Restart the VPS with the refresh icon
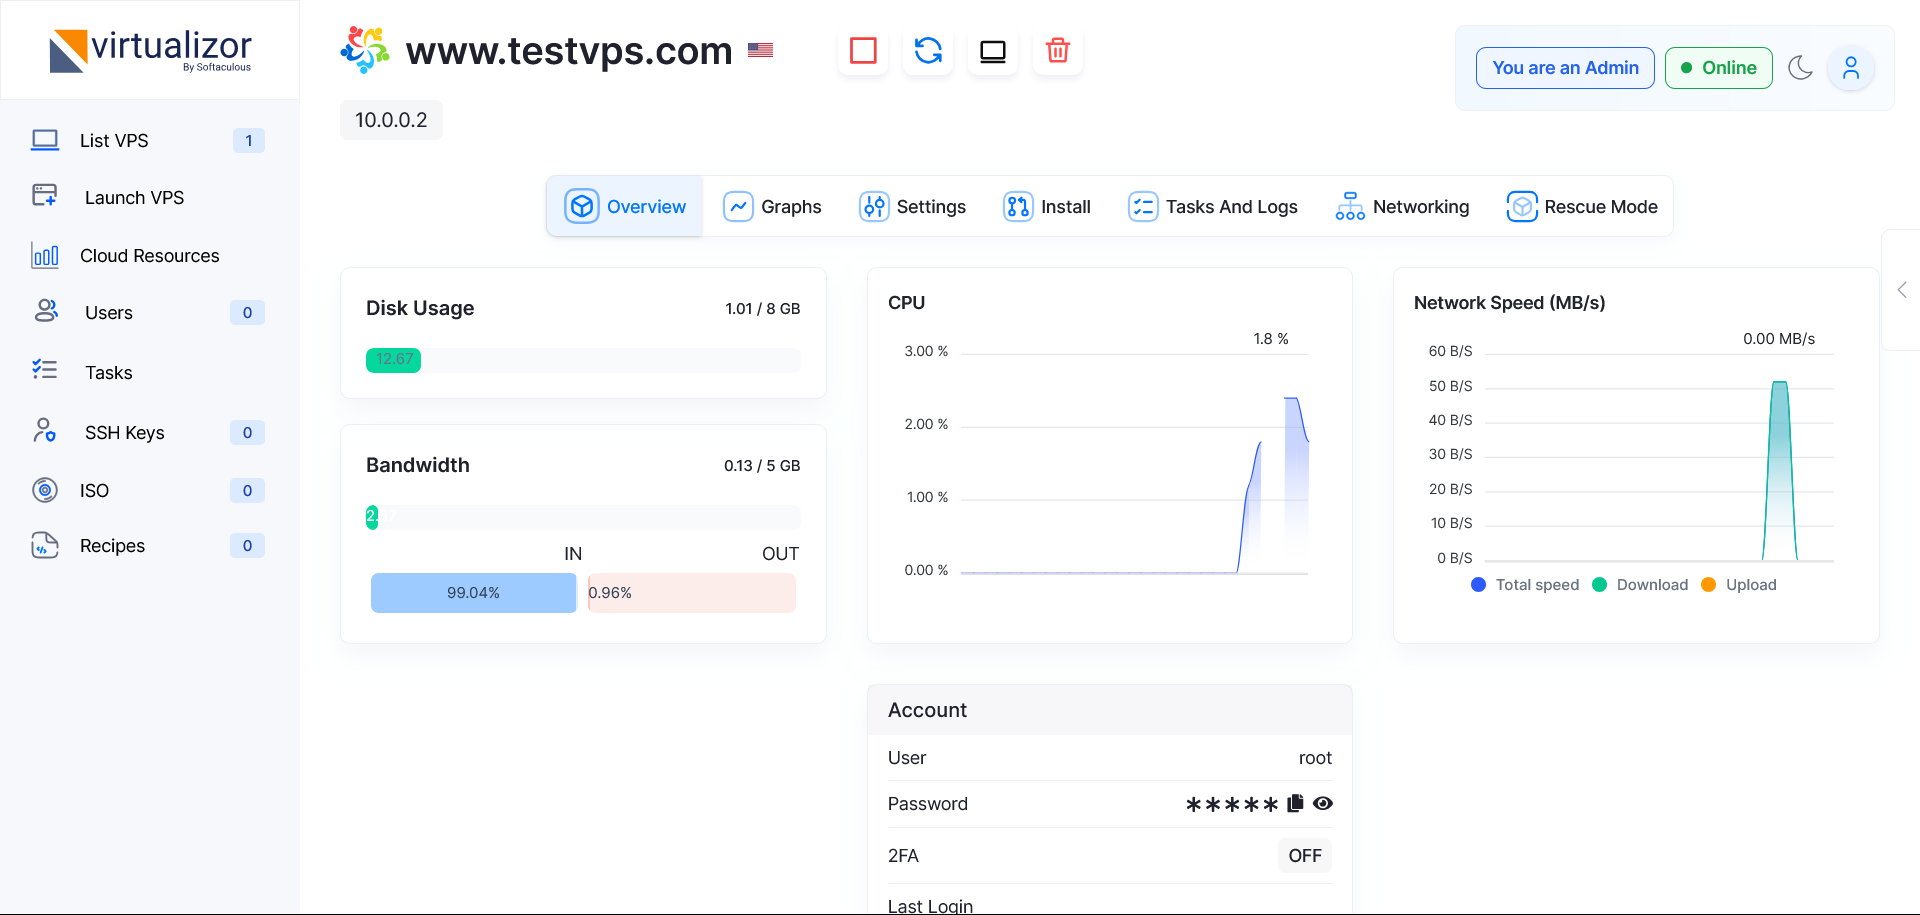This screenshot has height=915, width=1920. [927, 50]
